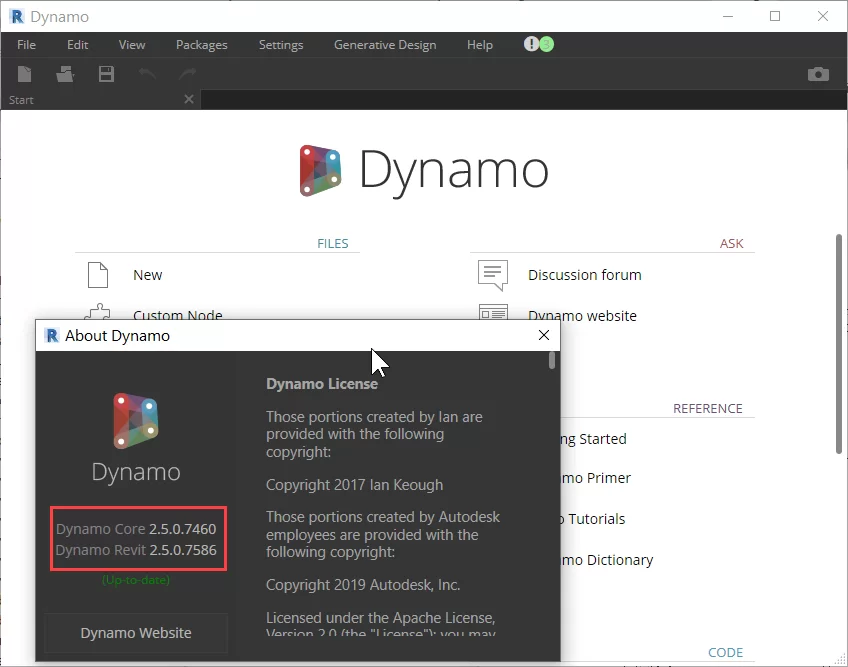Close the Start tab

tap(189, 99)
